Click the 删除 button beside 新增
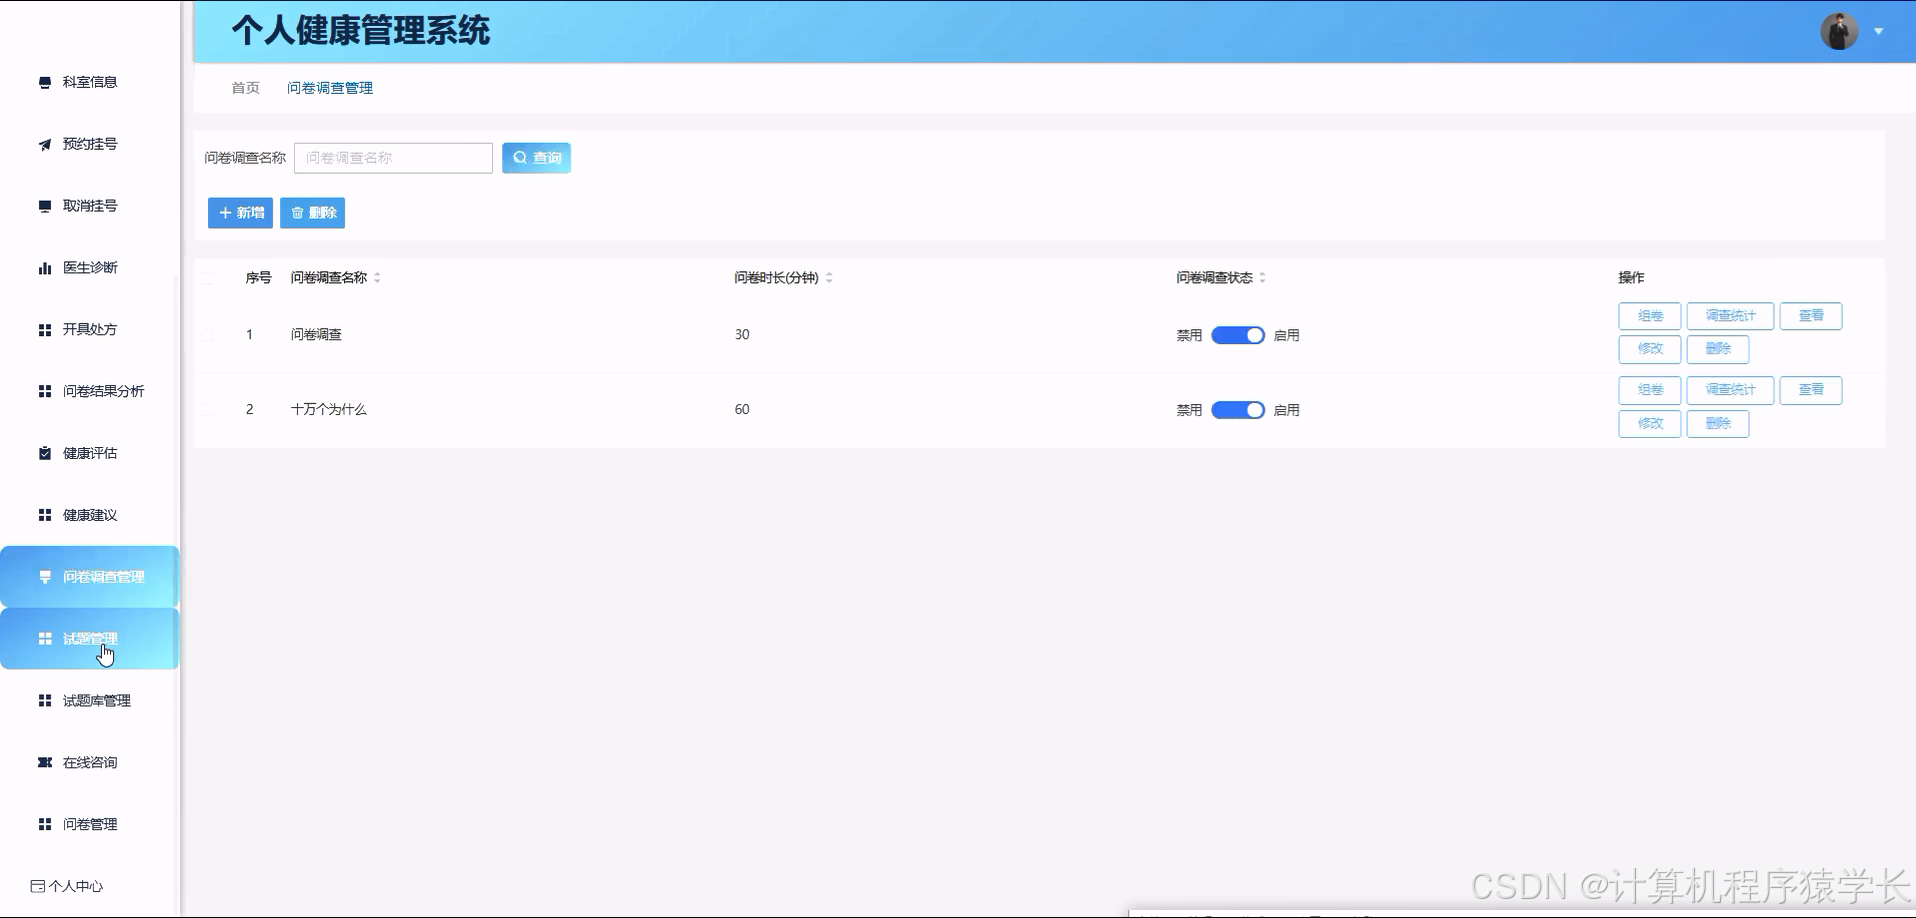Image resolution: width=1916 pixels, height=918 pixels. coord(312,213)
